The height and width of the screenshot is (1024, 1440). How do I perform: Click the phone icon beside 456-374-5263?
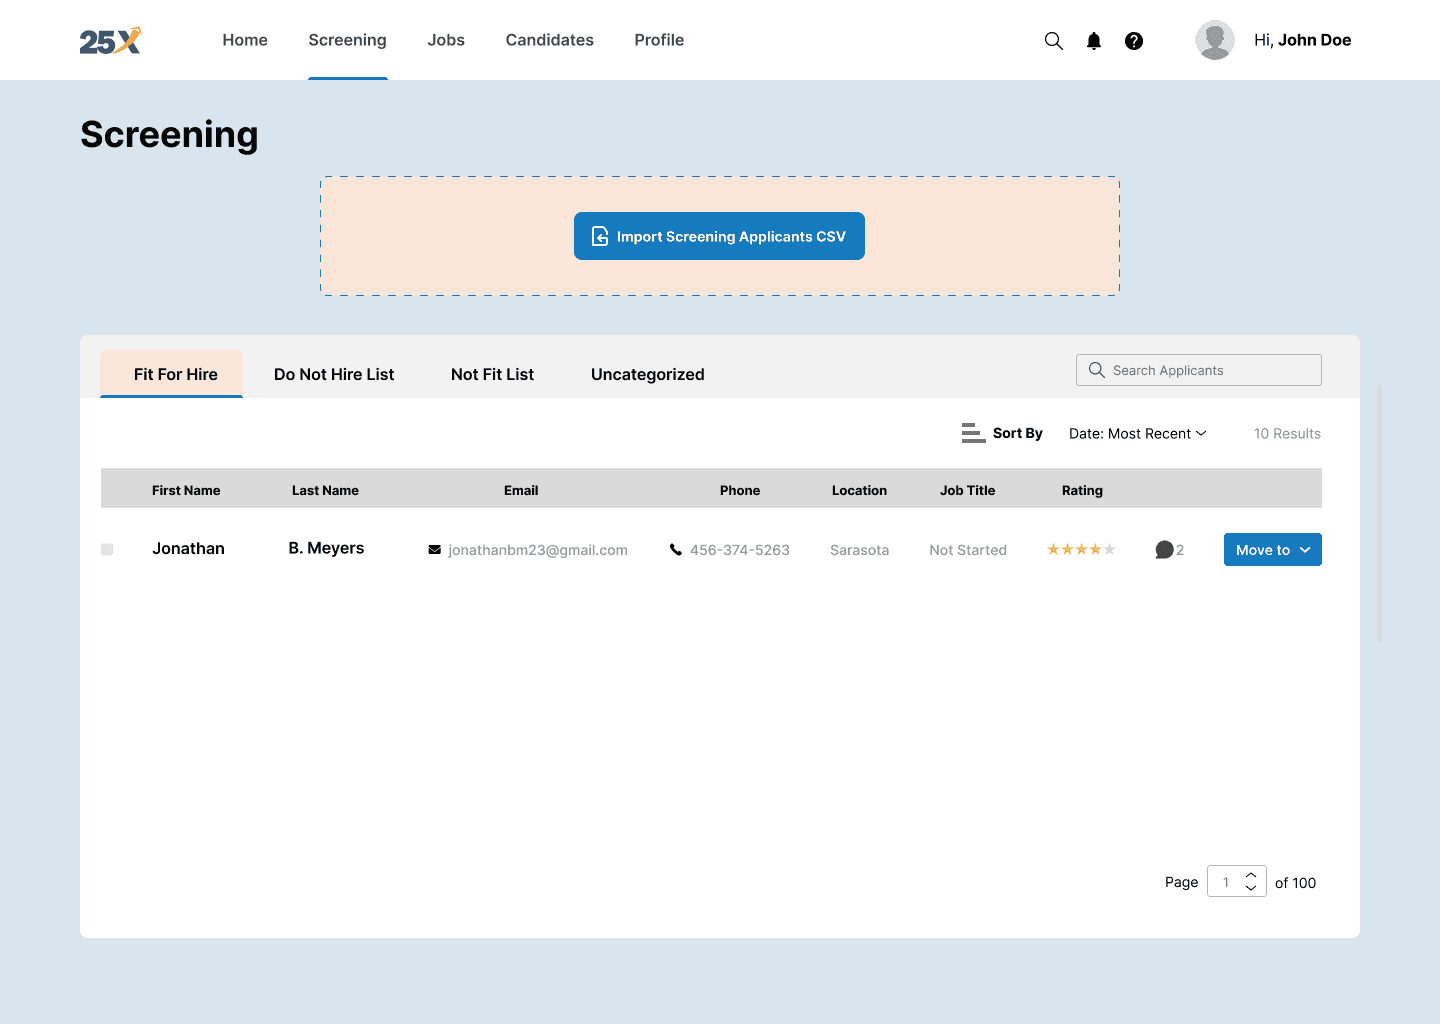[x=675, y=549]
